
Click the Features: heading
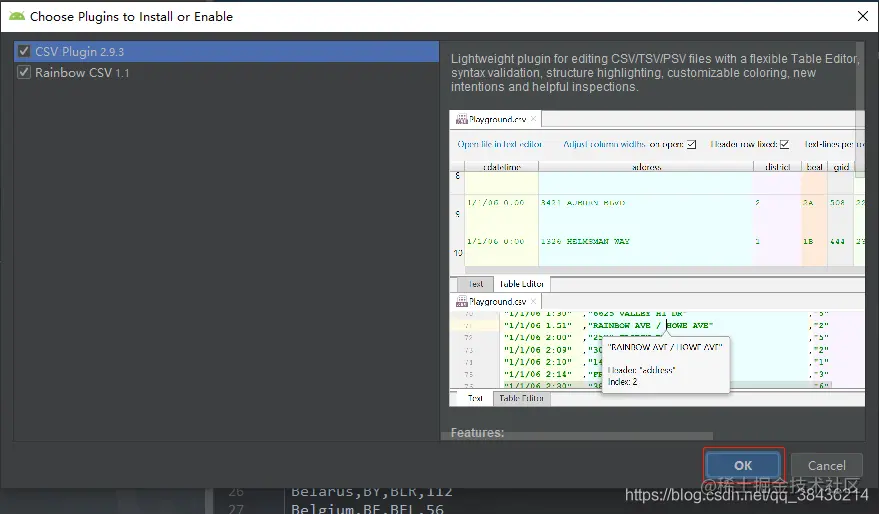(477, 433)
